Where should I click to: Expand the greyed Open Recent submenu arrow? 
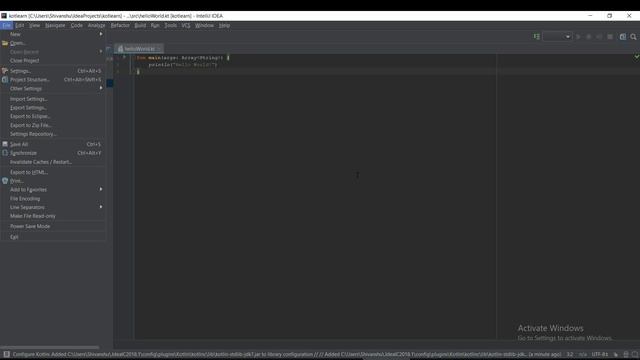tap(101, 51)
